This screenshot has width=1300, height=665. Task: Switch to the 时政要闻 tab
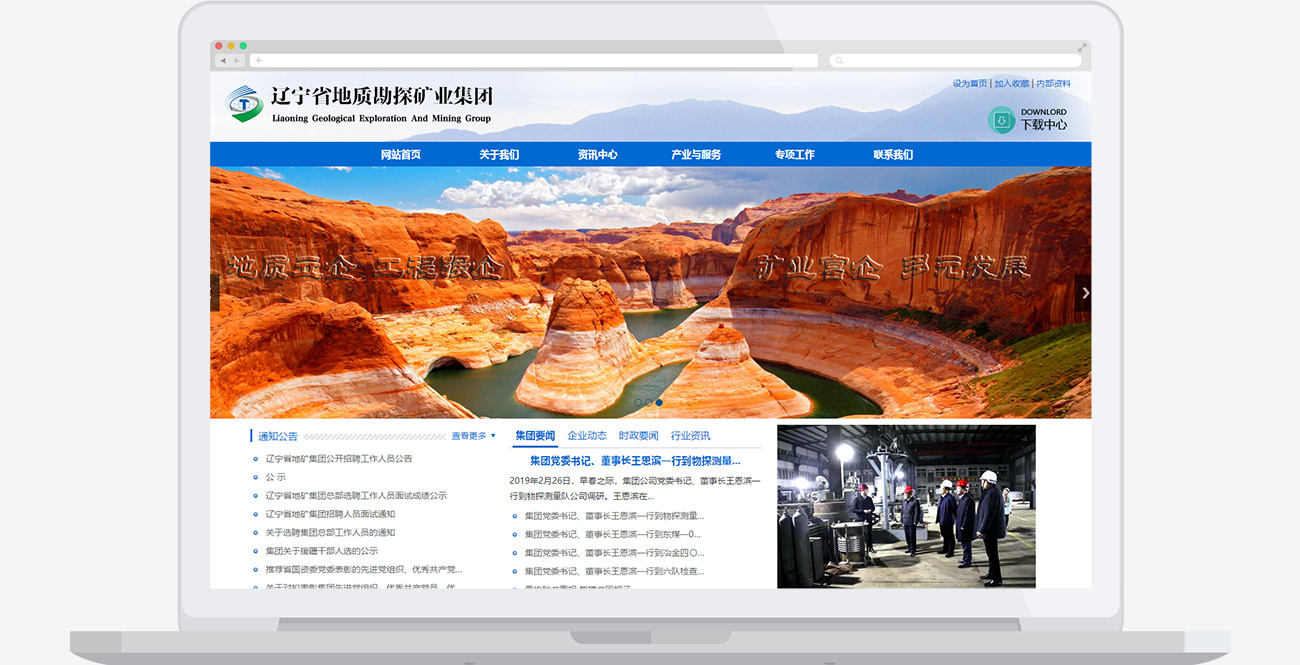(x=639, y=436)
